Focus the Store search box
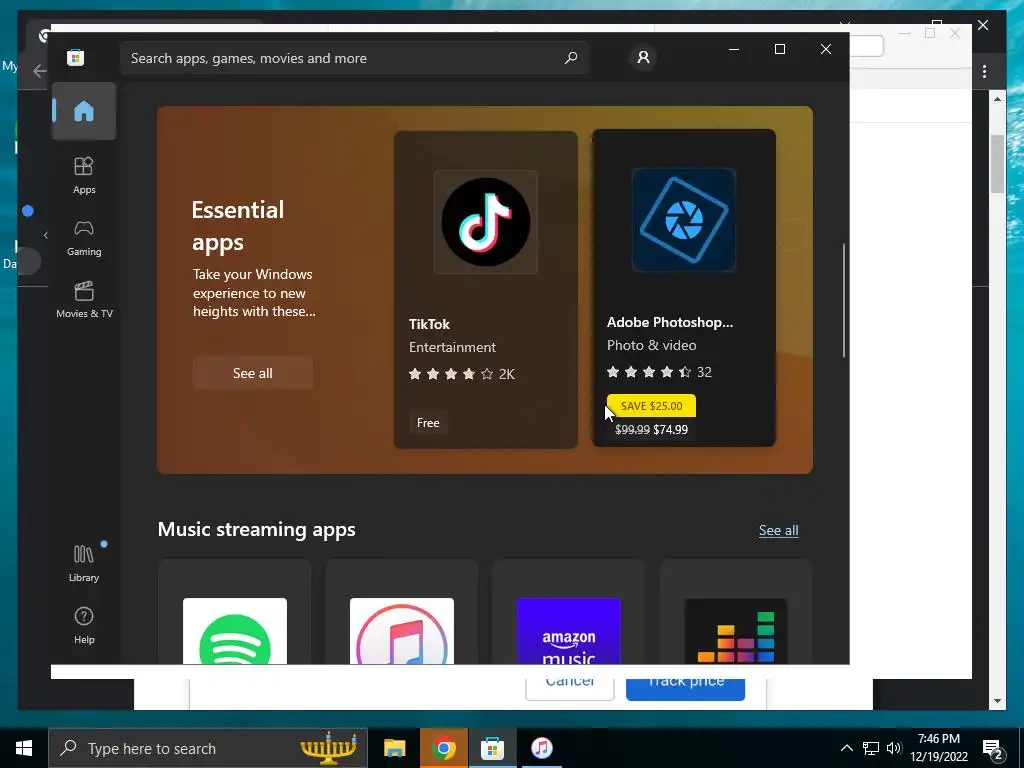1024x768 pixels. 355,58
